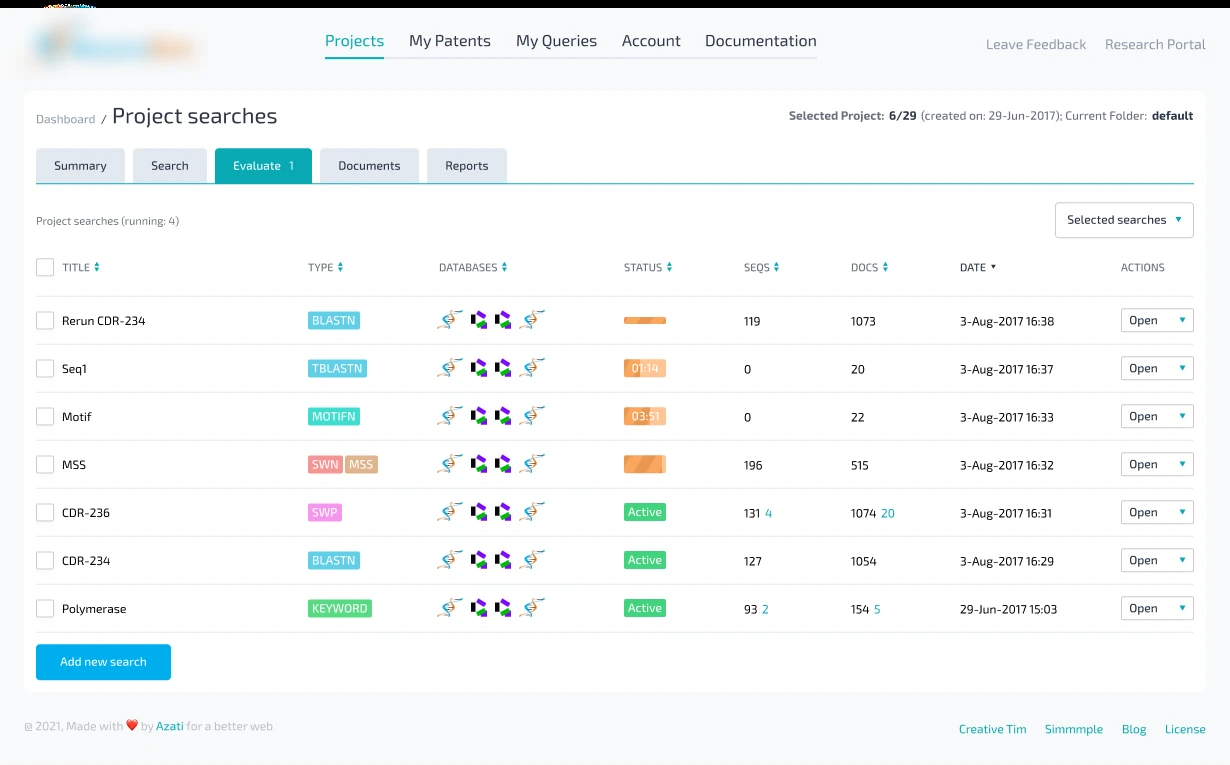Image resolution: width=1230 pixels, height=765 pixels.
Task: Click the Active status badge for CDR-236
Action: tap(645, 513)
